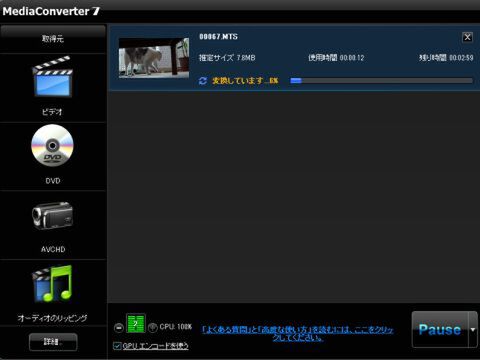The width and height of the screenshot is (480, 360).
Task: Click the refresh icon beside converting status
Action: [x=203, y=81]
